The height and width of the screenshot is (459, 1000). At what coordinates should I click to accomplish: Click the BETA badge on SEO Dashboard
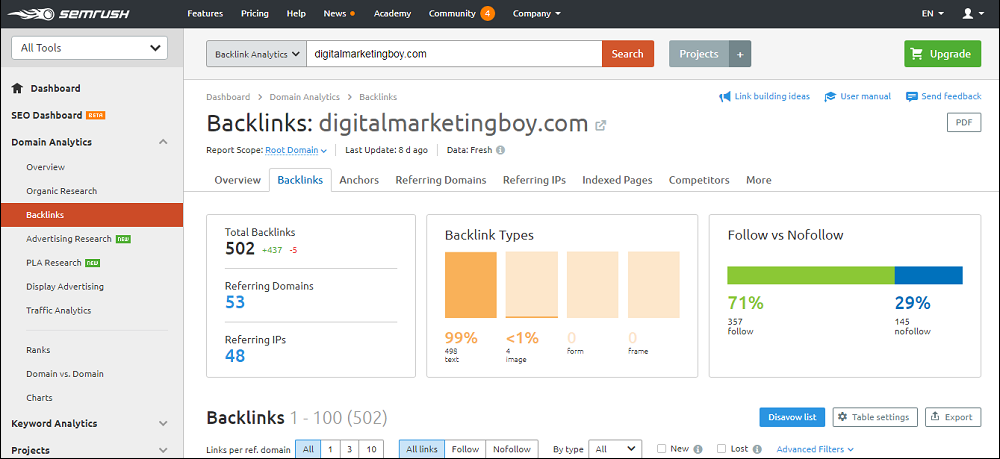96,115
